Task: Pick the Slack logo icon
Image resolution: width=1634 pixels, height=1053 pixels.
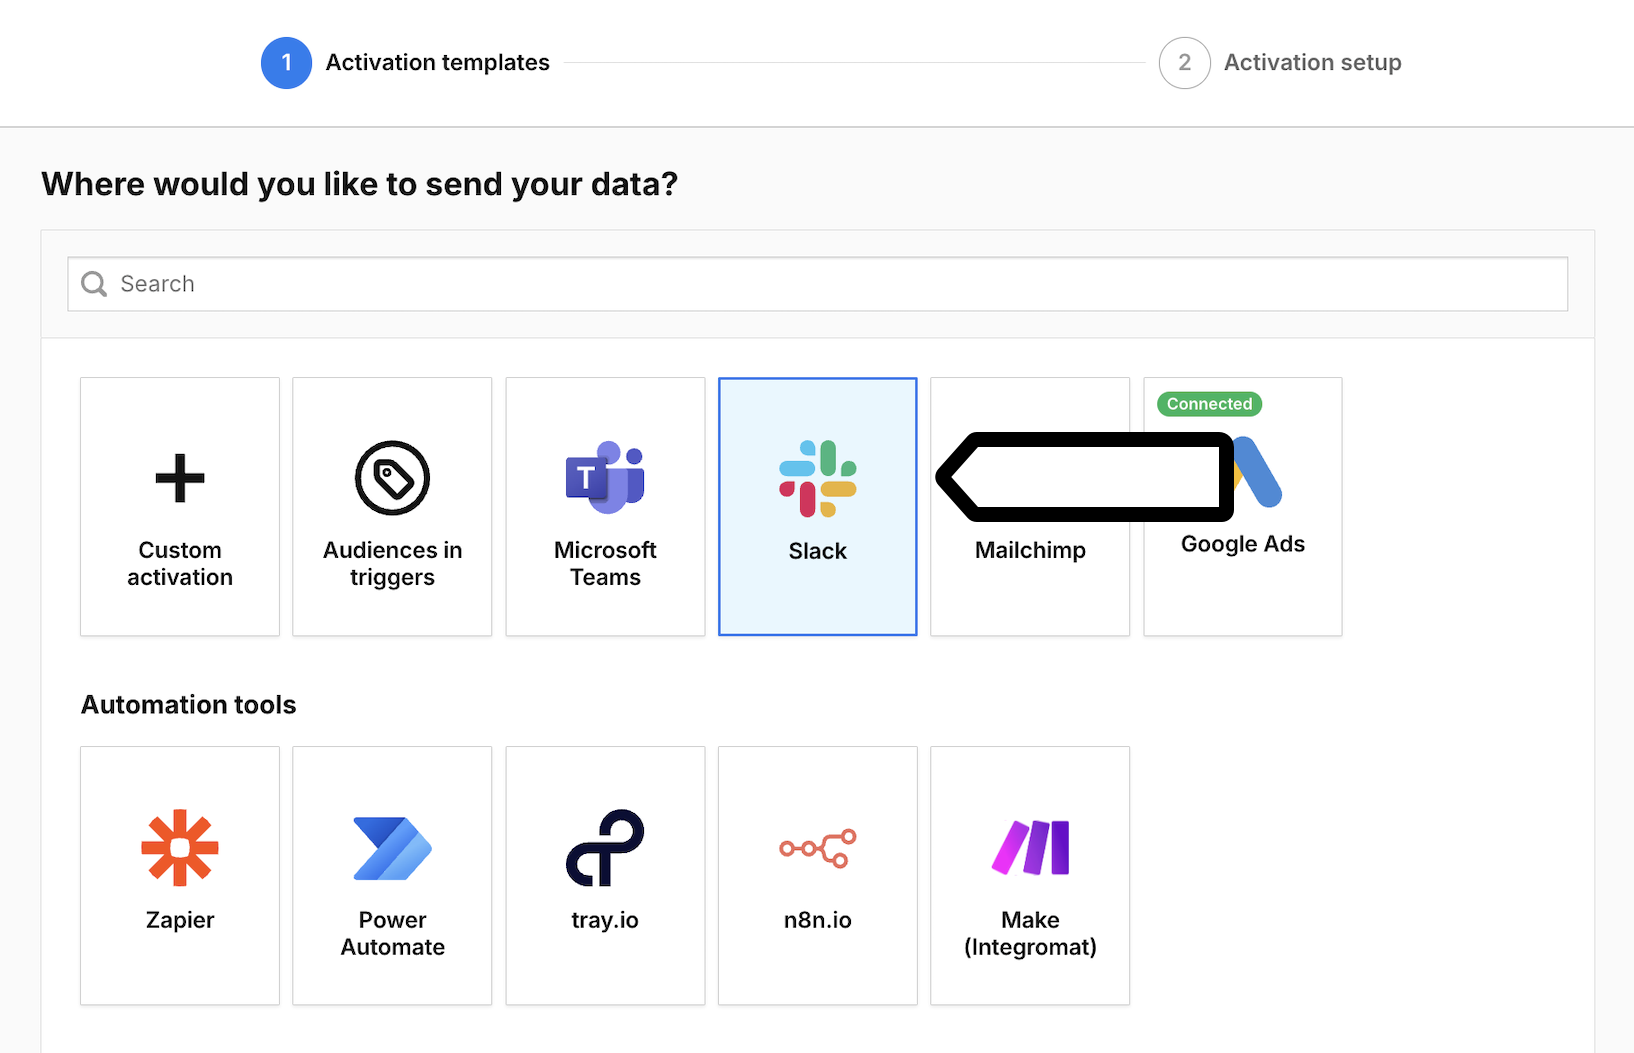Action: pos(818,478)
